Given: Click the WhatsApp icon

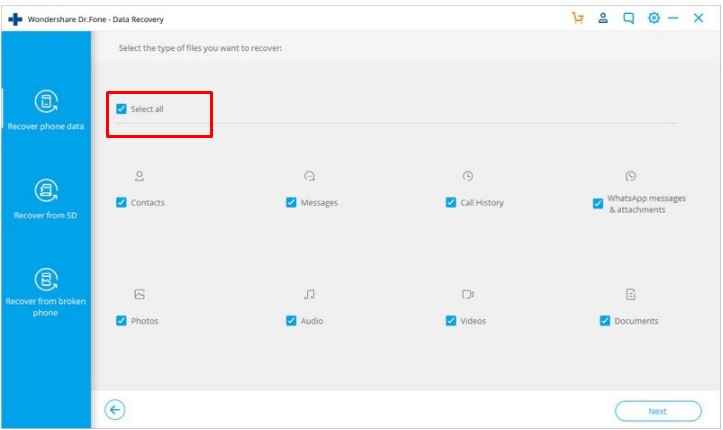Looking at the screenshot, I should [630, 176].
